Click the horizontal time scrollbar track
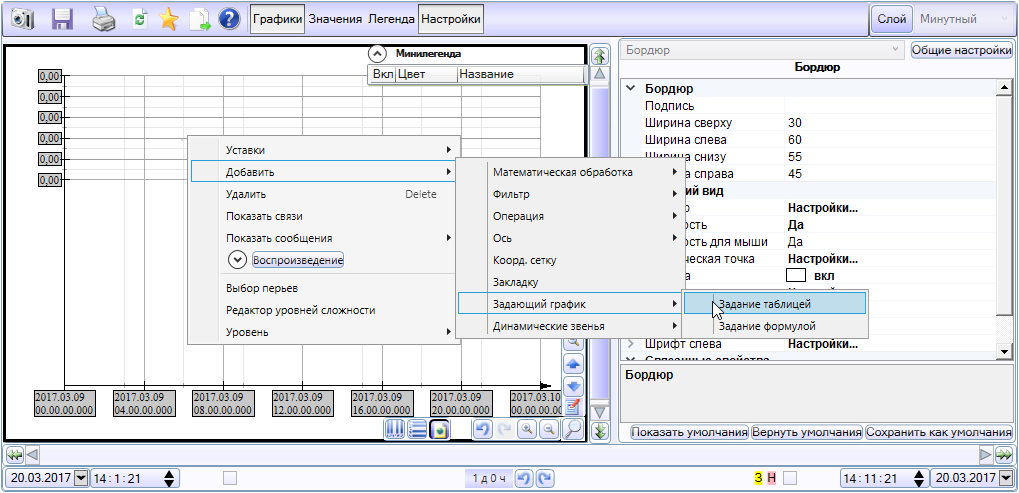Screen dimensions: 1019x493 click(509, 453)
